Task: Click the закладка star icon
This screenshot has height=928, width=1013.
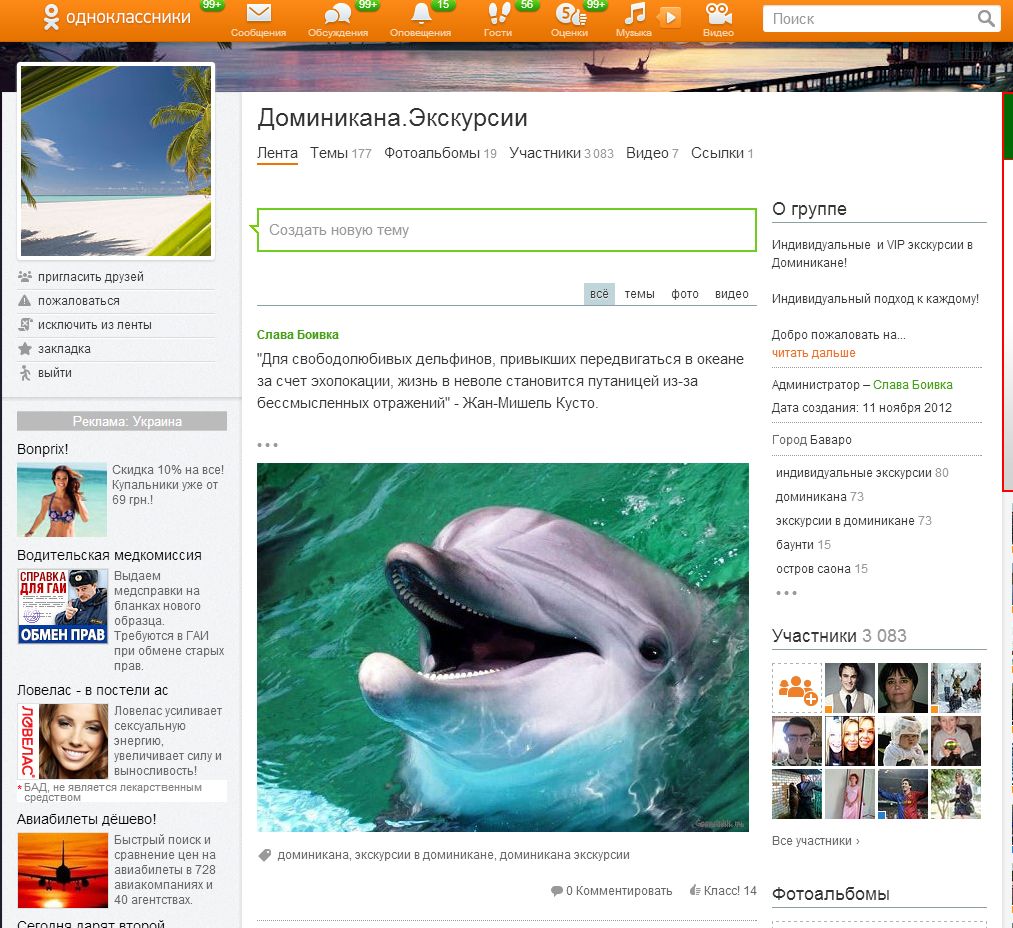Action: pos(25,349)
